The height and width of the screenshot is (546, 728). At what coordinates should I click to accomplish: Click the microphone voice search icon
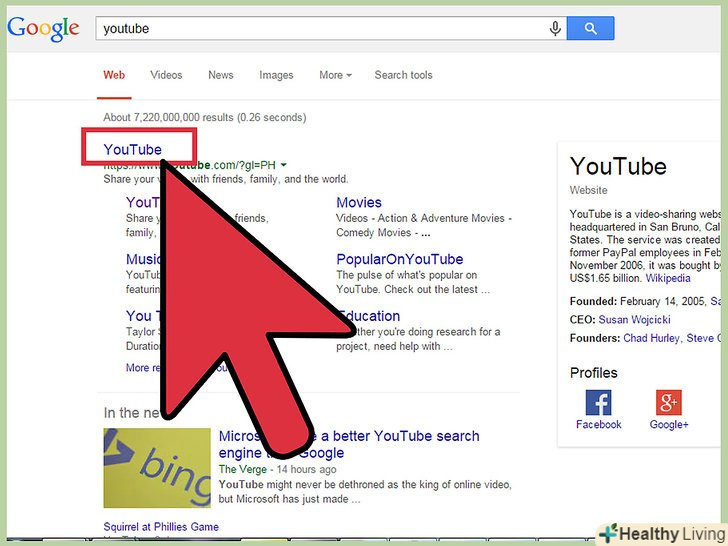555,29
